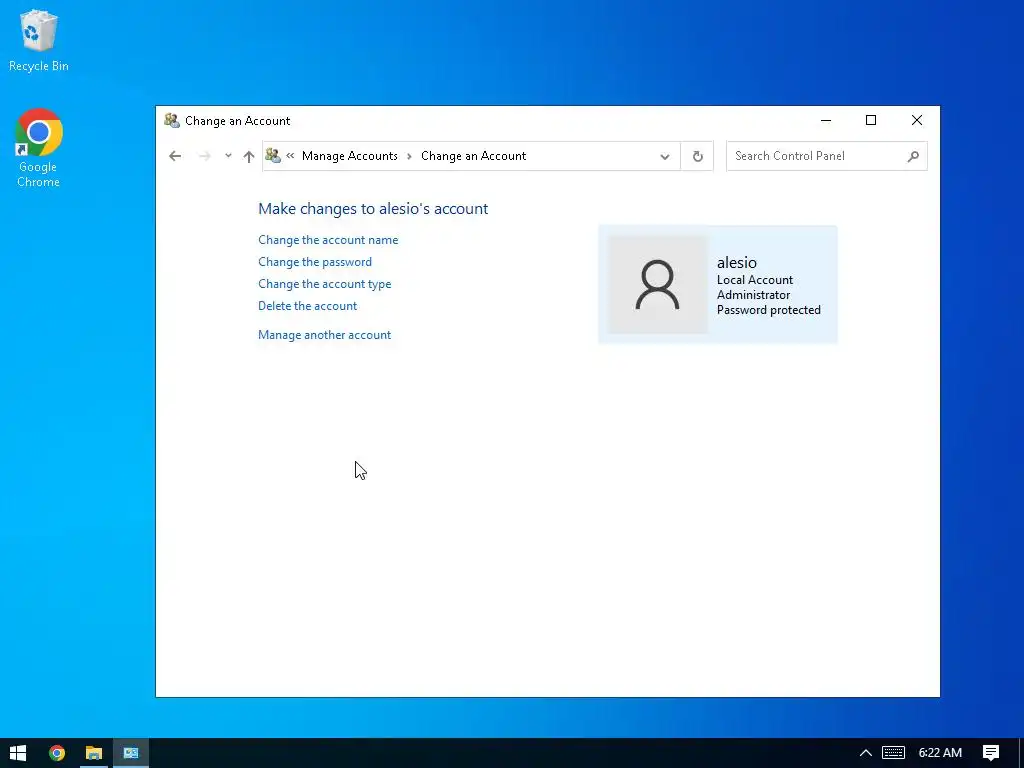This screenshot has height=768, width=1024.
Task: Select Control Panel taskbar button
Action: 131,753
